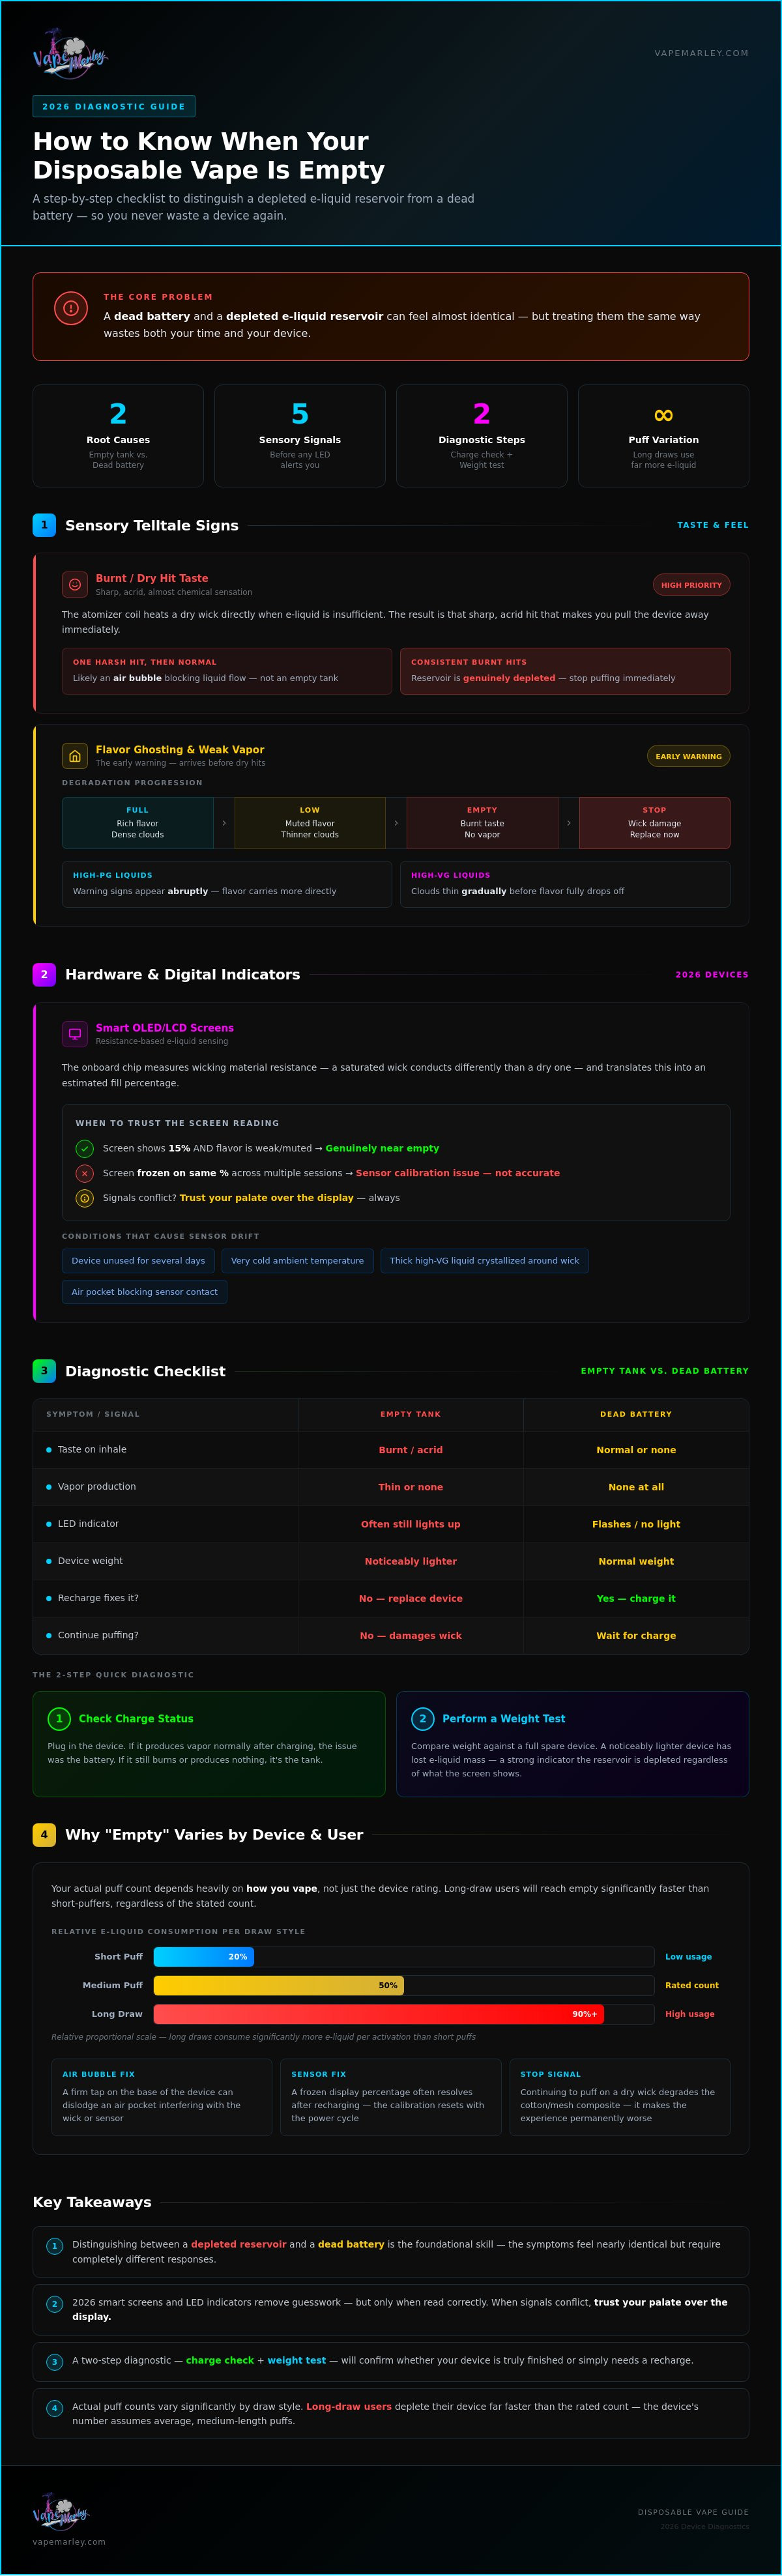Click the number 3 badge of Diagnostic Checklist
782x2576 pixels.
click(x=44, y=1371)
